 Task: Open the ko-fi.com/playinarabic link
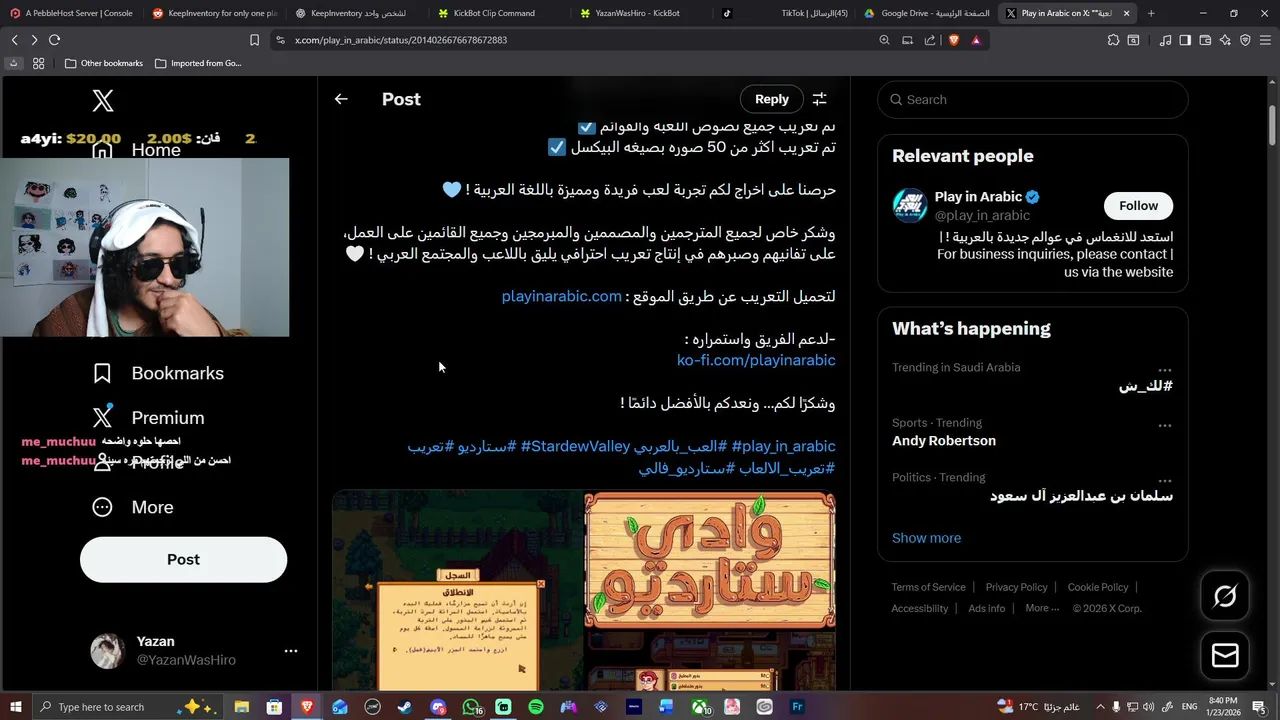click(x=756, y=360)
